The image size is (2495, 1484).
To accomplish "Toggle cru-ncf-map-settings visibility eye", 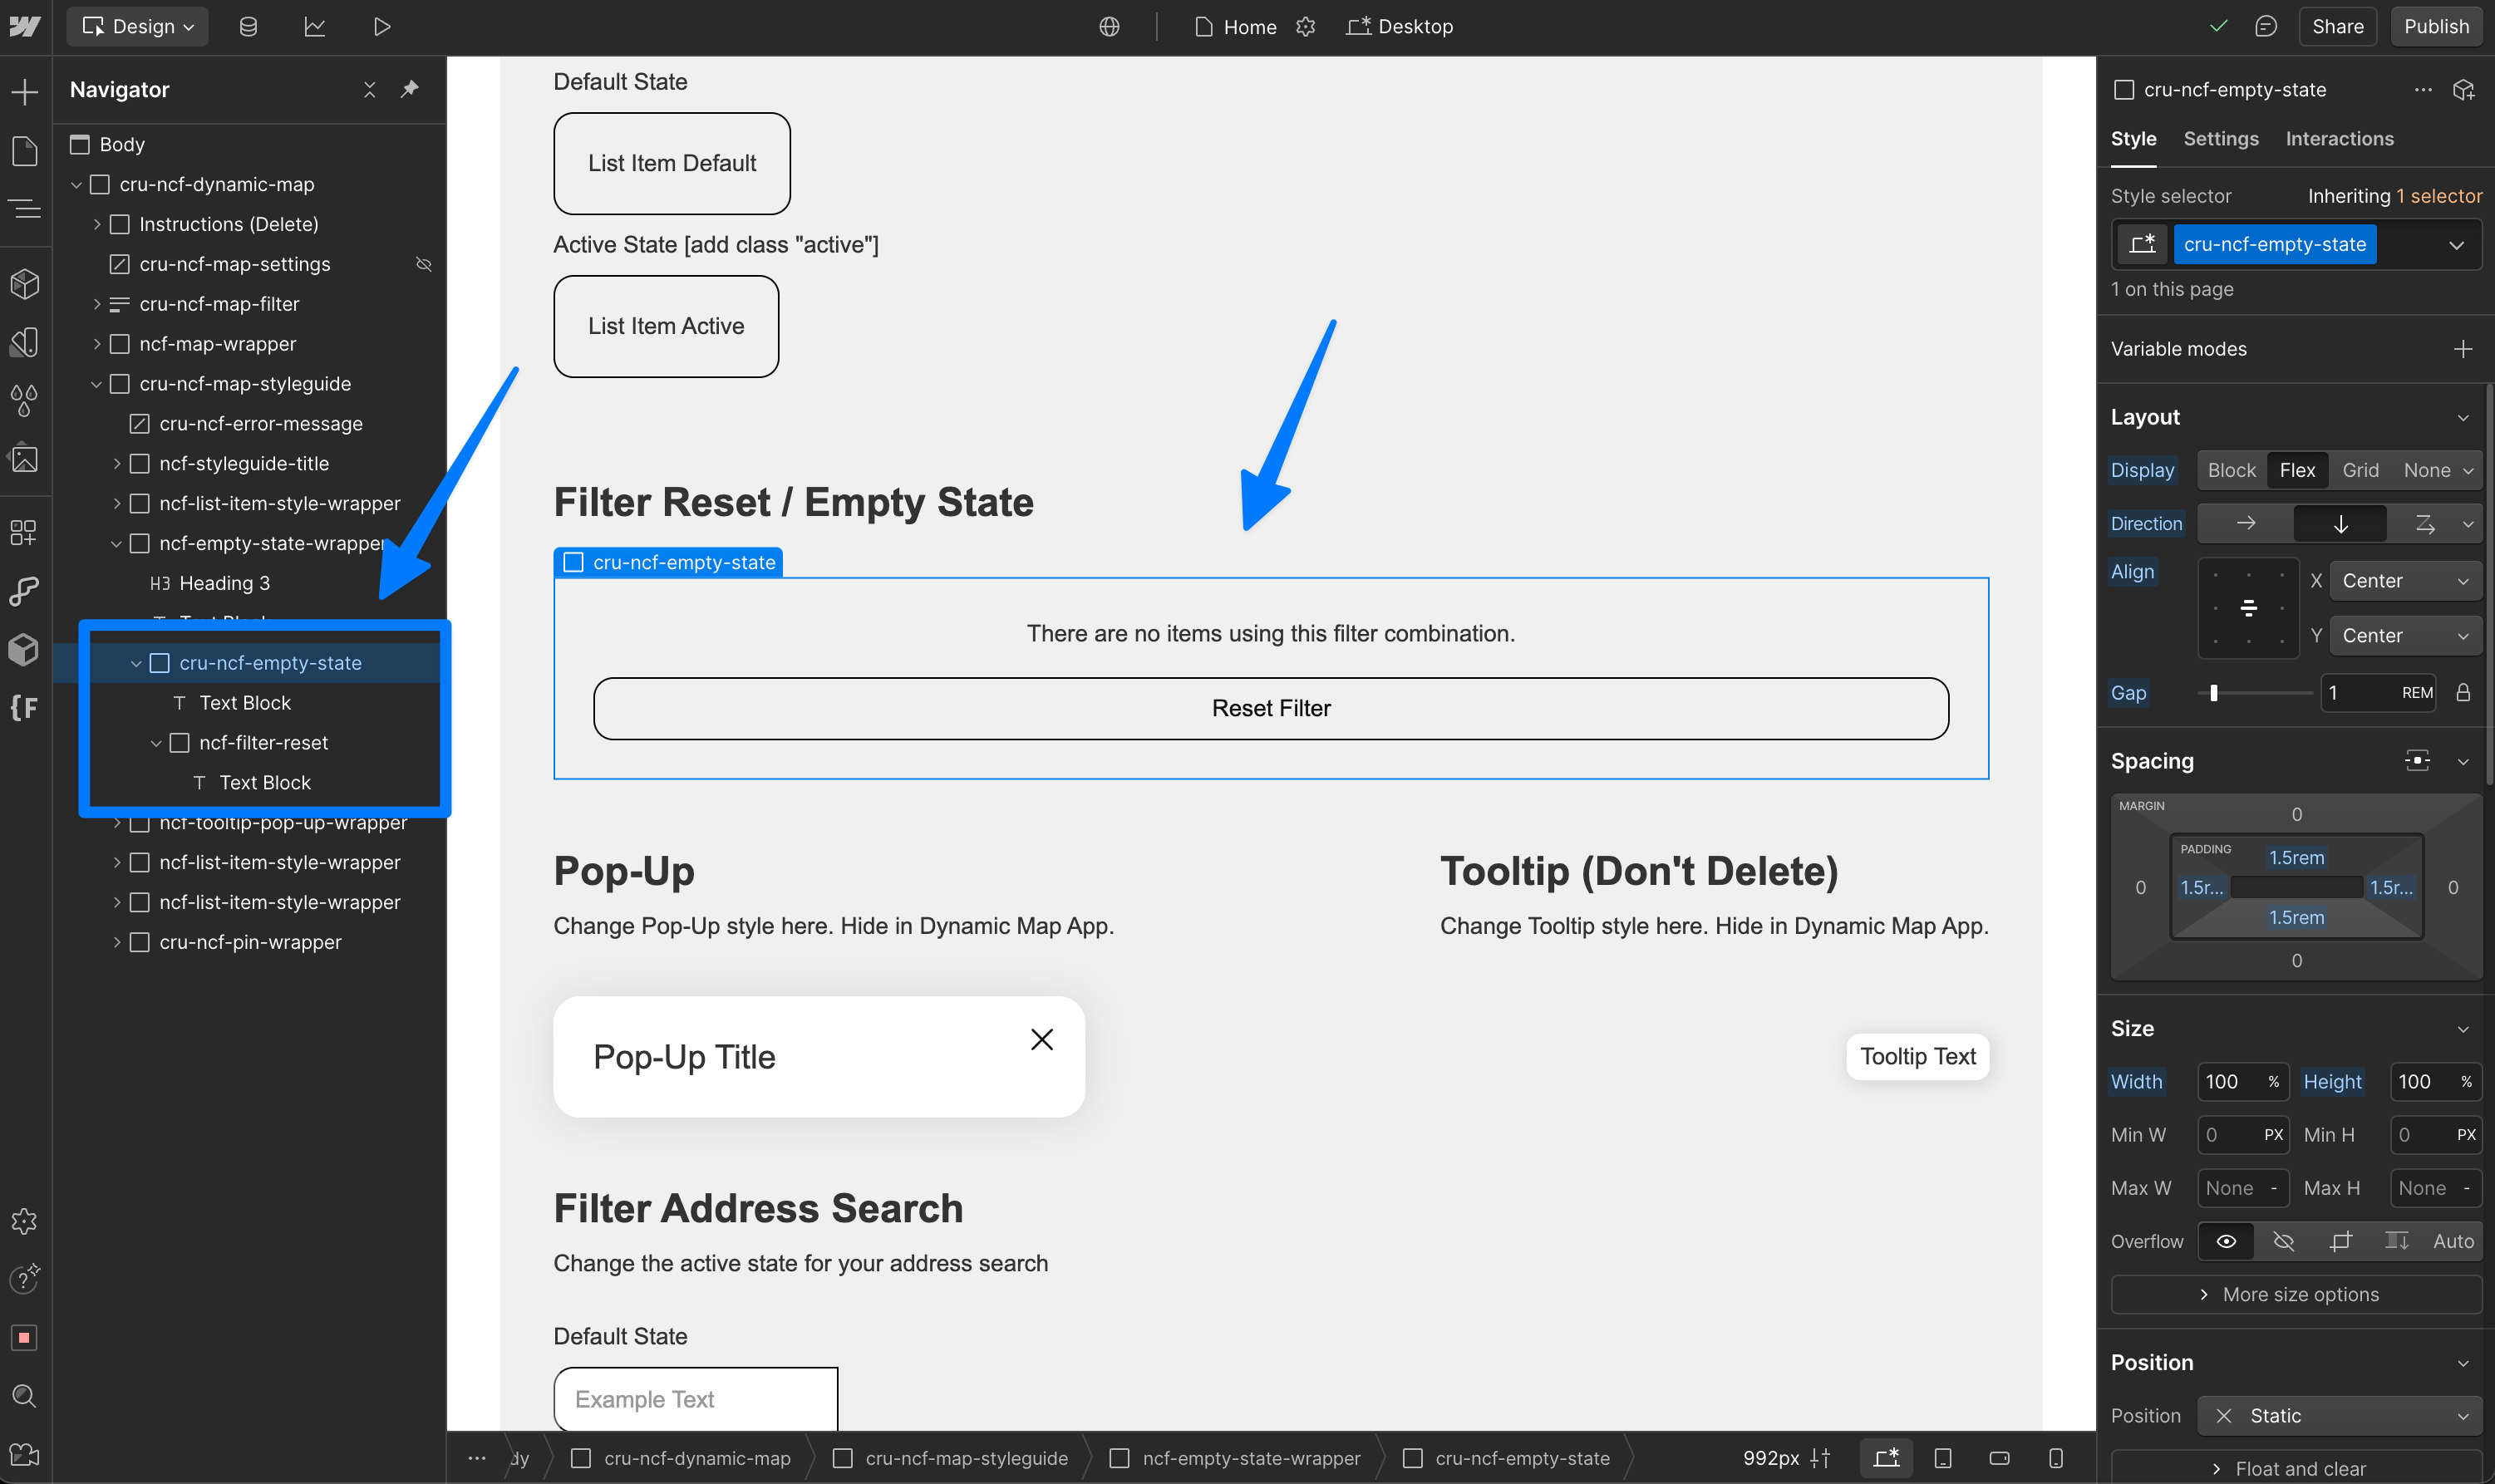I will point(424,264).
